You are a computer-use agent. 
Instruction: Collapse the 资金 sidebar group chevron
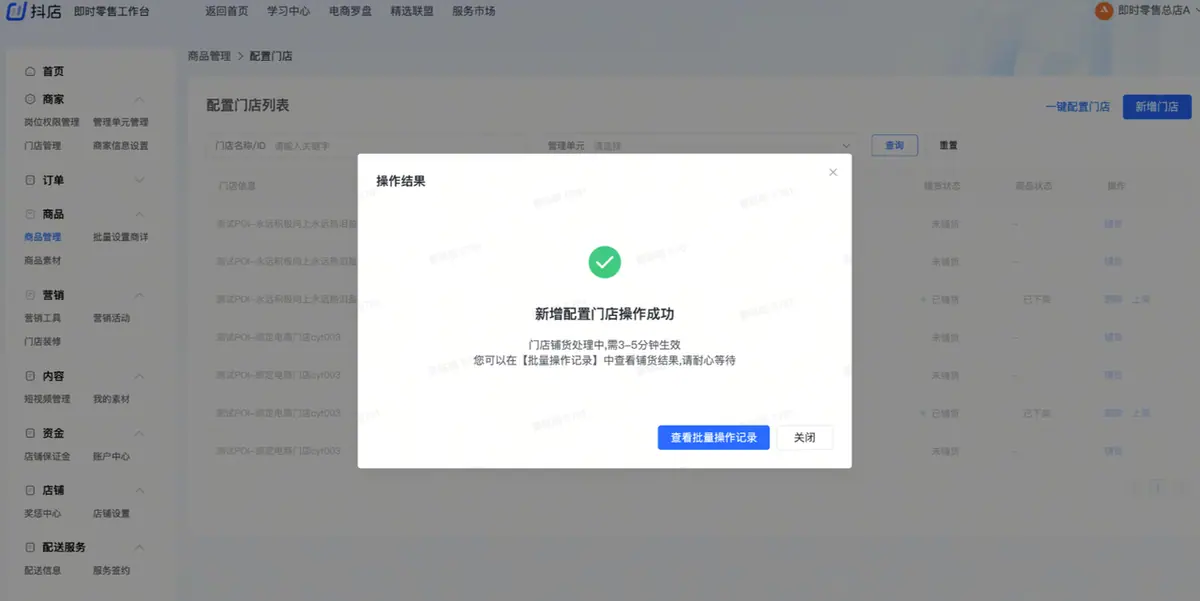coord(139,433)
